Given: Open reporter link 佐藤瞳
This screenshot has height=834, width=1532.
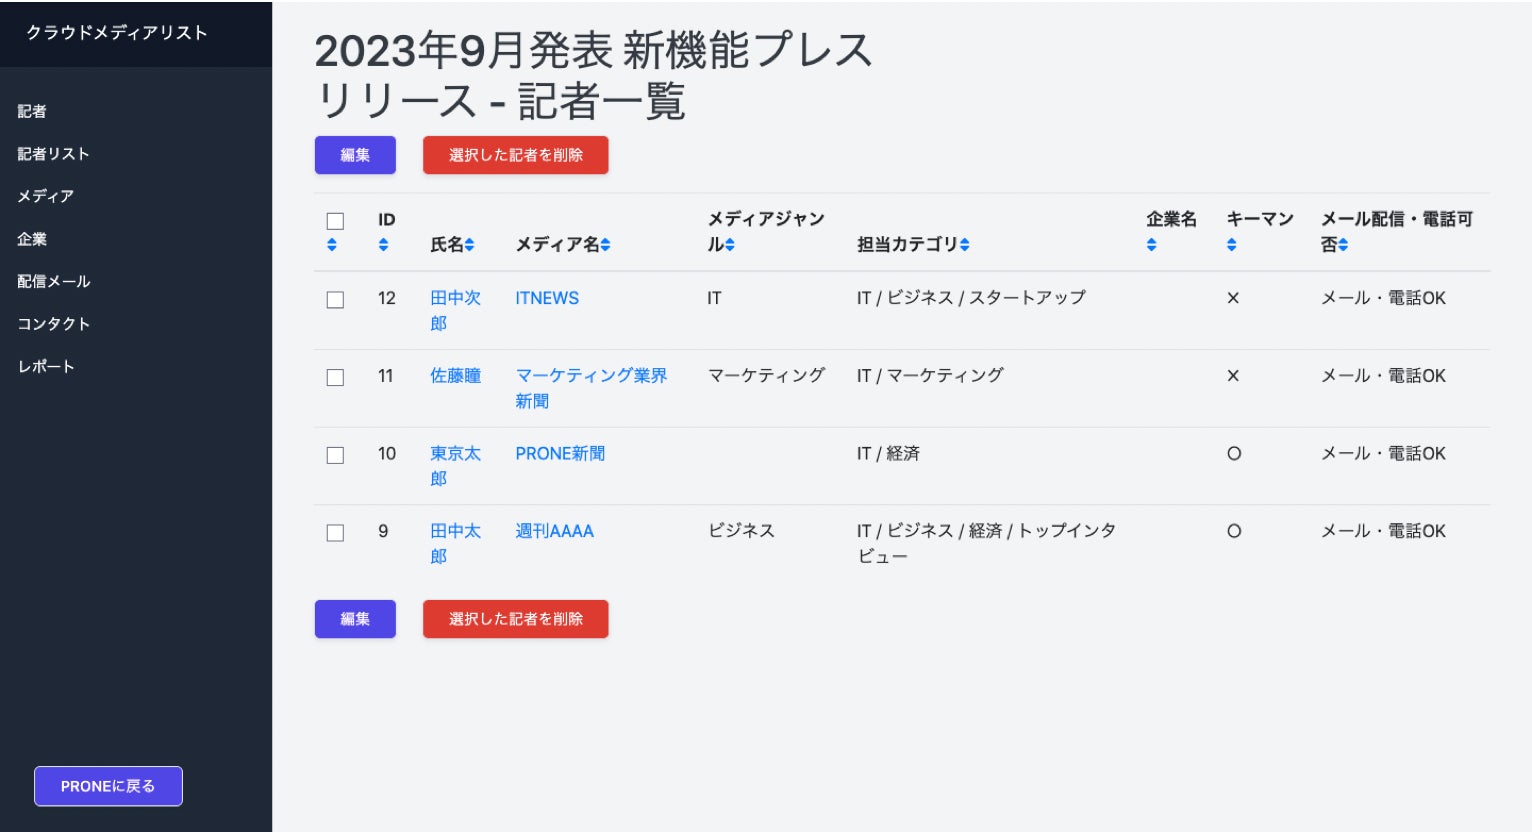Looking at the screenshot, I should pyautogui.click(x=455, y=376).
